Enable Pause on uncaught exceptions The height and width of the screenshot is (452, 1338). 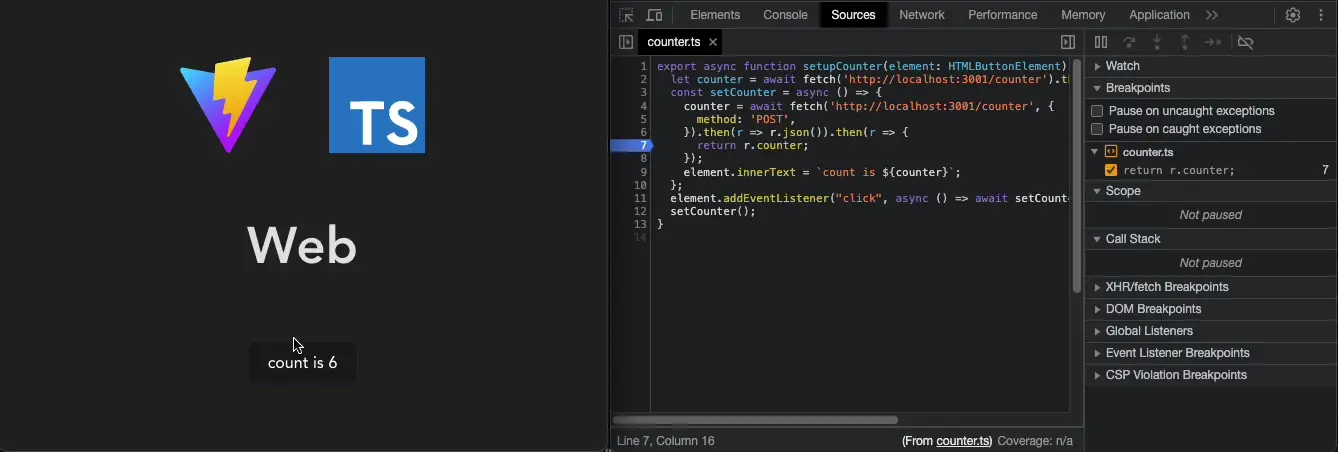1097,111
